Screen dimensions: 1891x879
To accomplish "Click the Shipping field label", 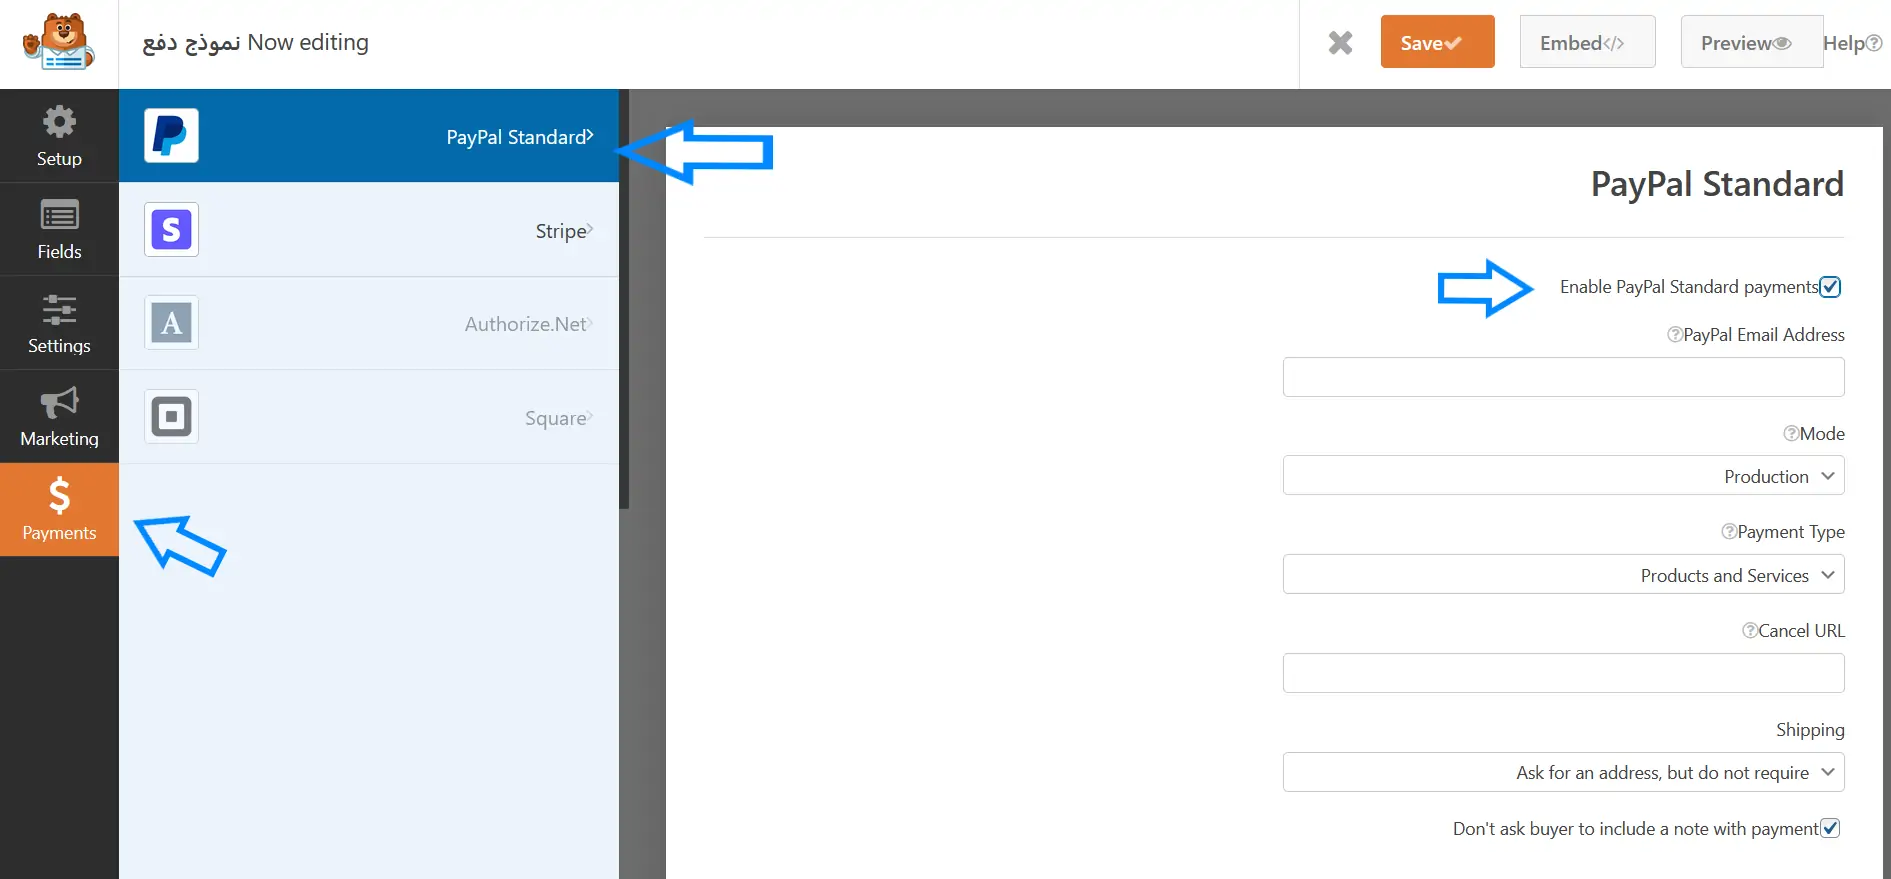I will point(1810,730).
